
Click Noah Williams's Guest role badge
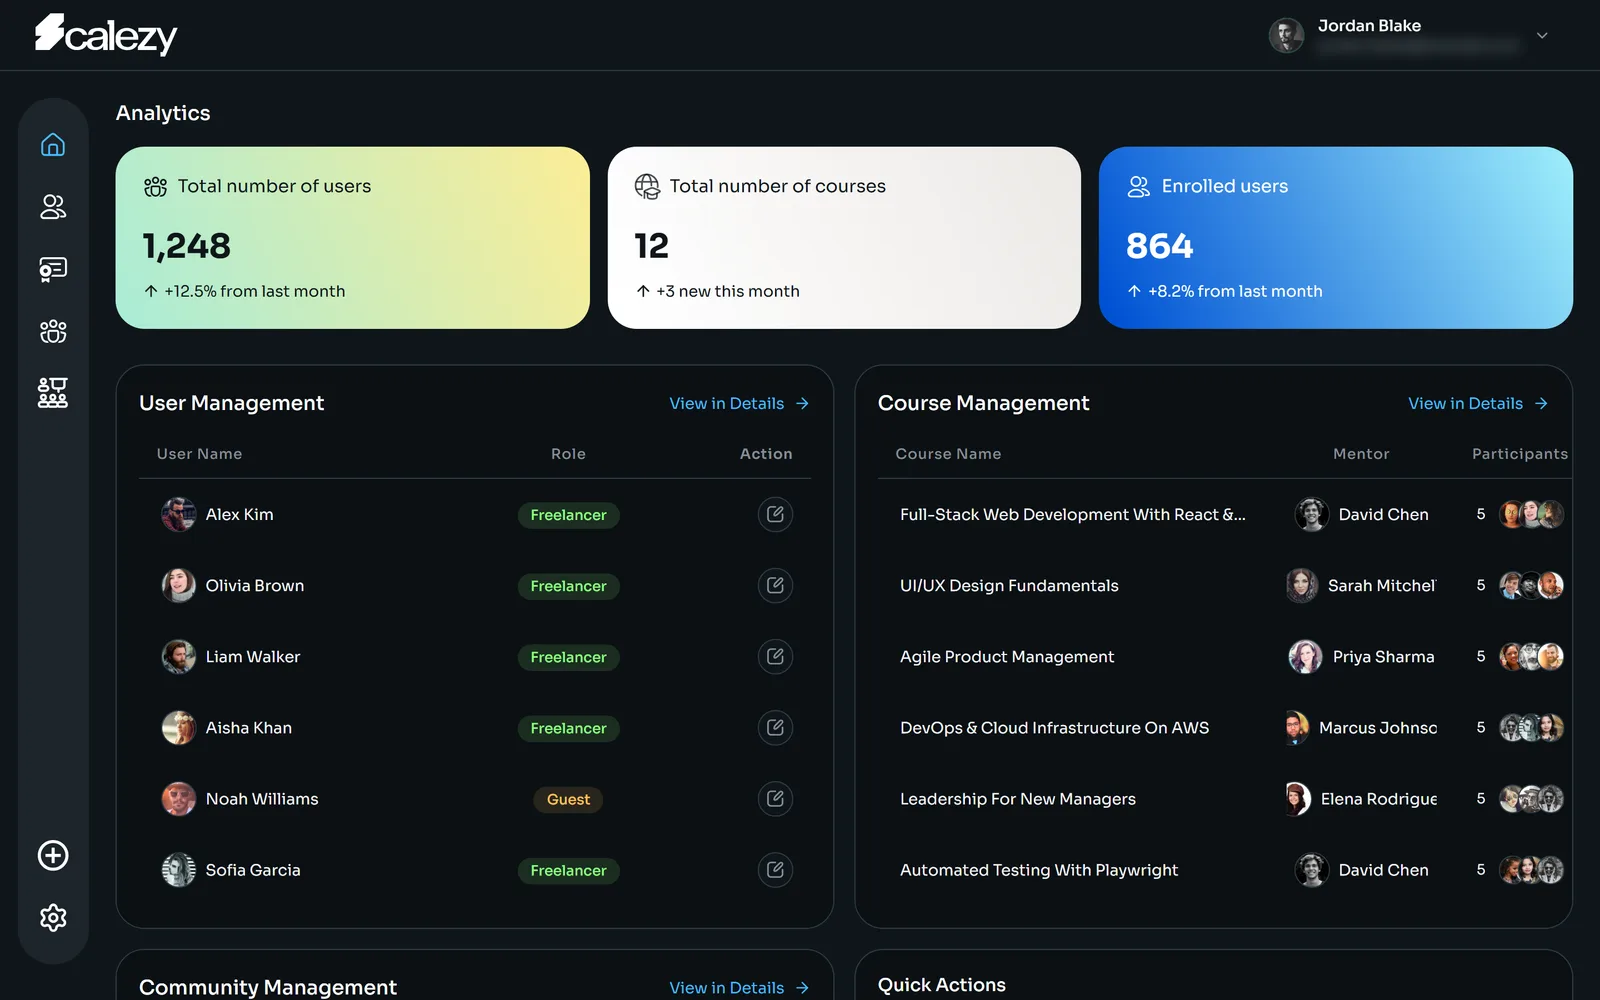pos(568,799)
